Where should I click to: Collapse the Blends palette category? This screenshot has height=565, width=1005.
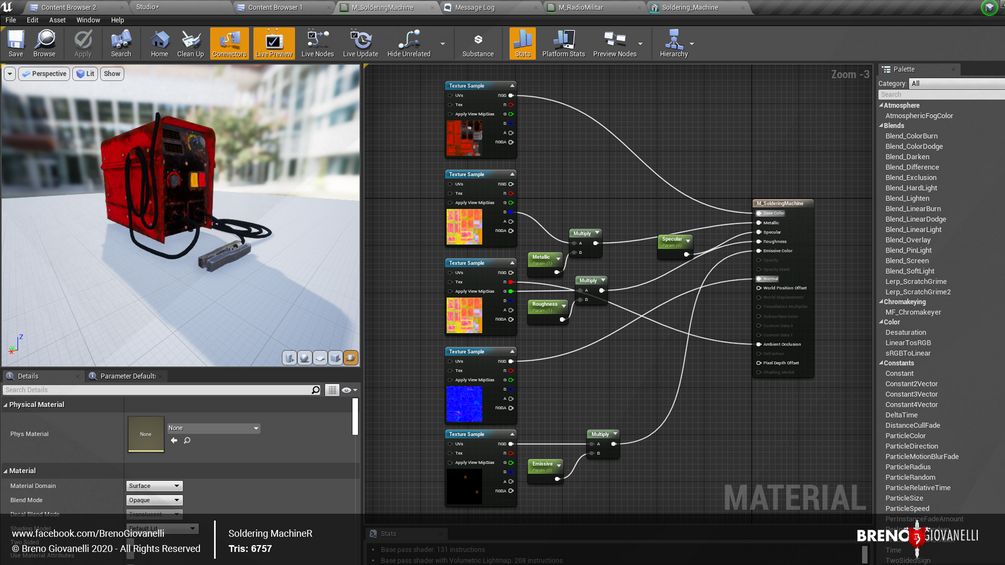pos(881,126)
